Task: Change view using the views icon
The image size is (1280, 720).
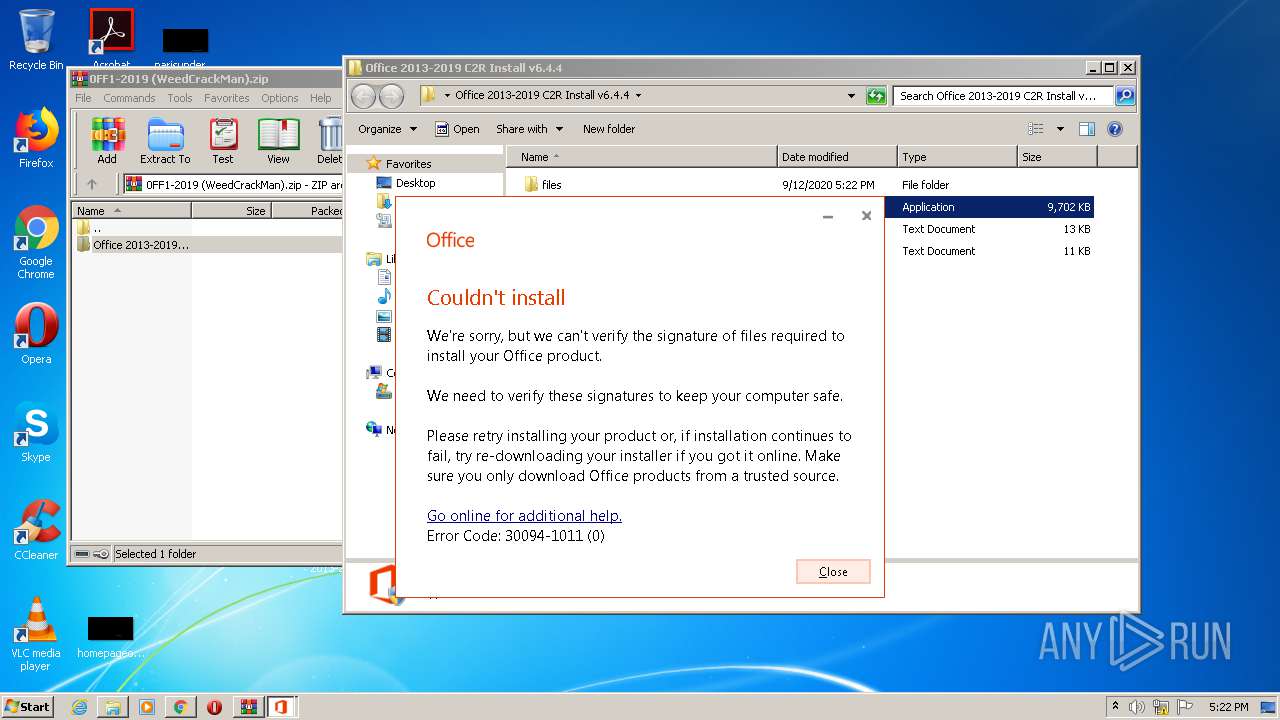Action: 1036,129
